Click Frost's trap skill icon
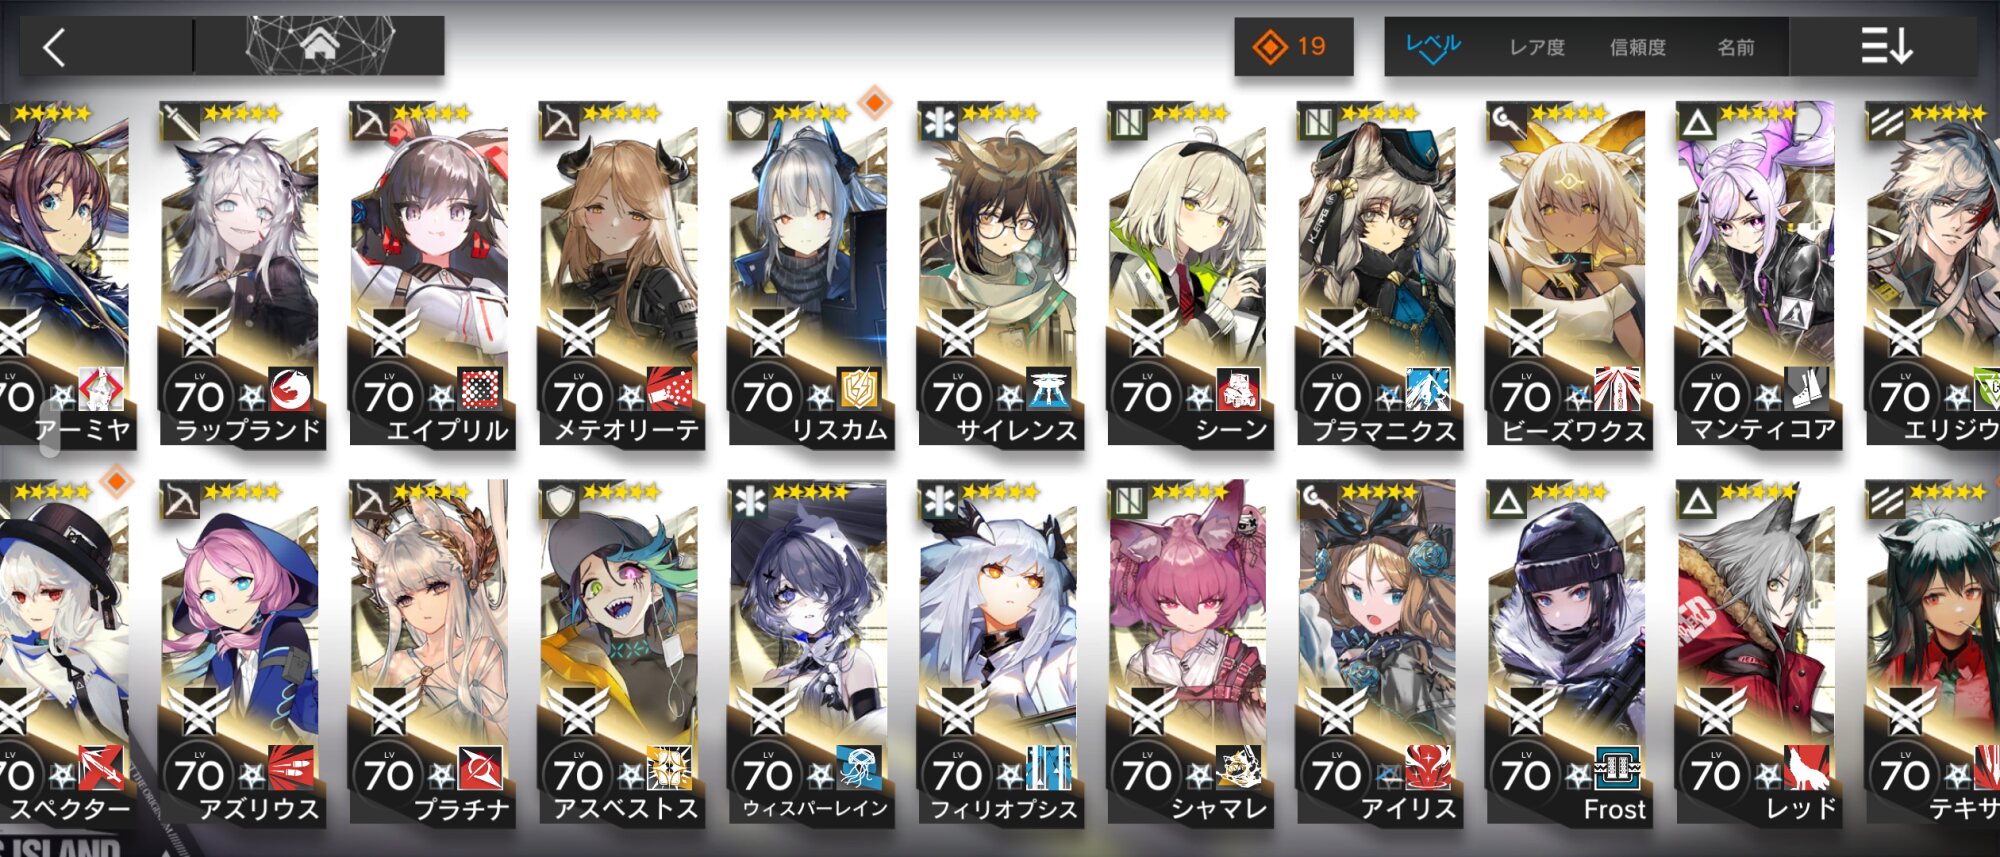This screenshot has width=2000, height=857. tap(1618, 767)
